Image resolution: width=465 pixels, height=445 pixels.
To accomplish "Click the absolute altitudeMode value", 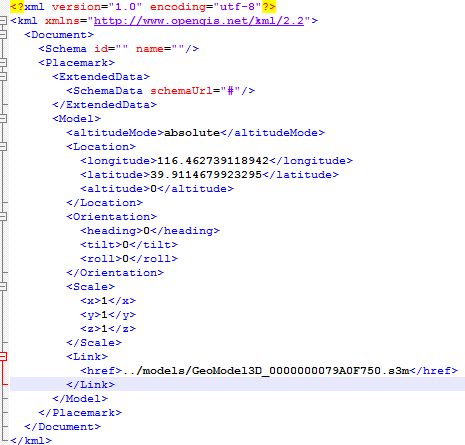I will [x=192, y=133].
